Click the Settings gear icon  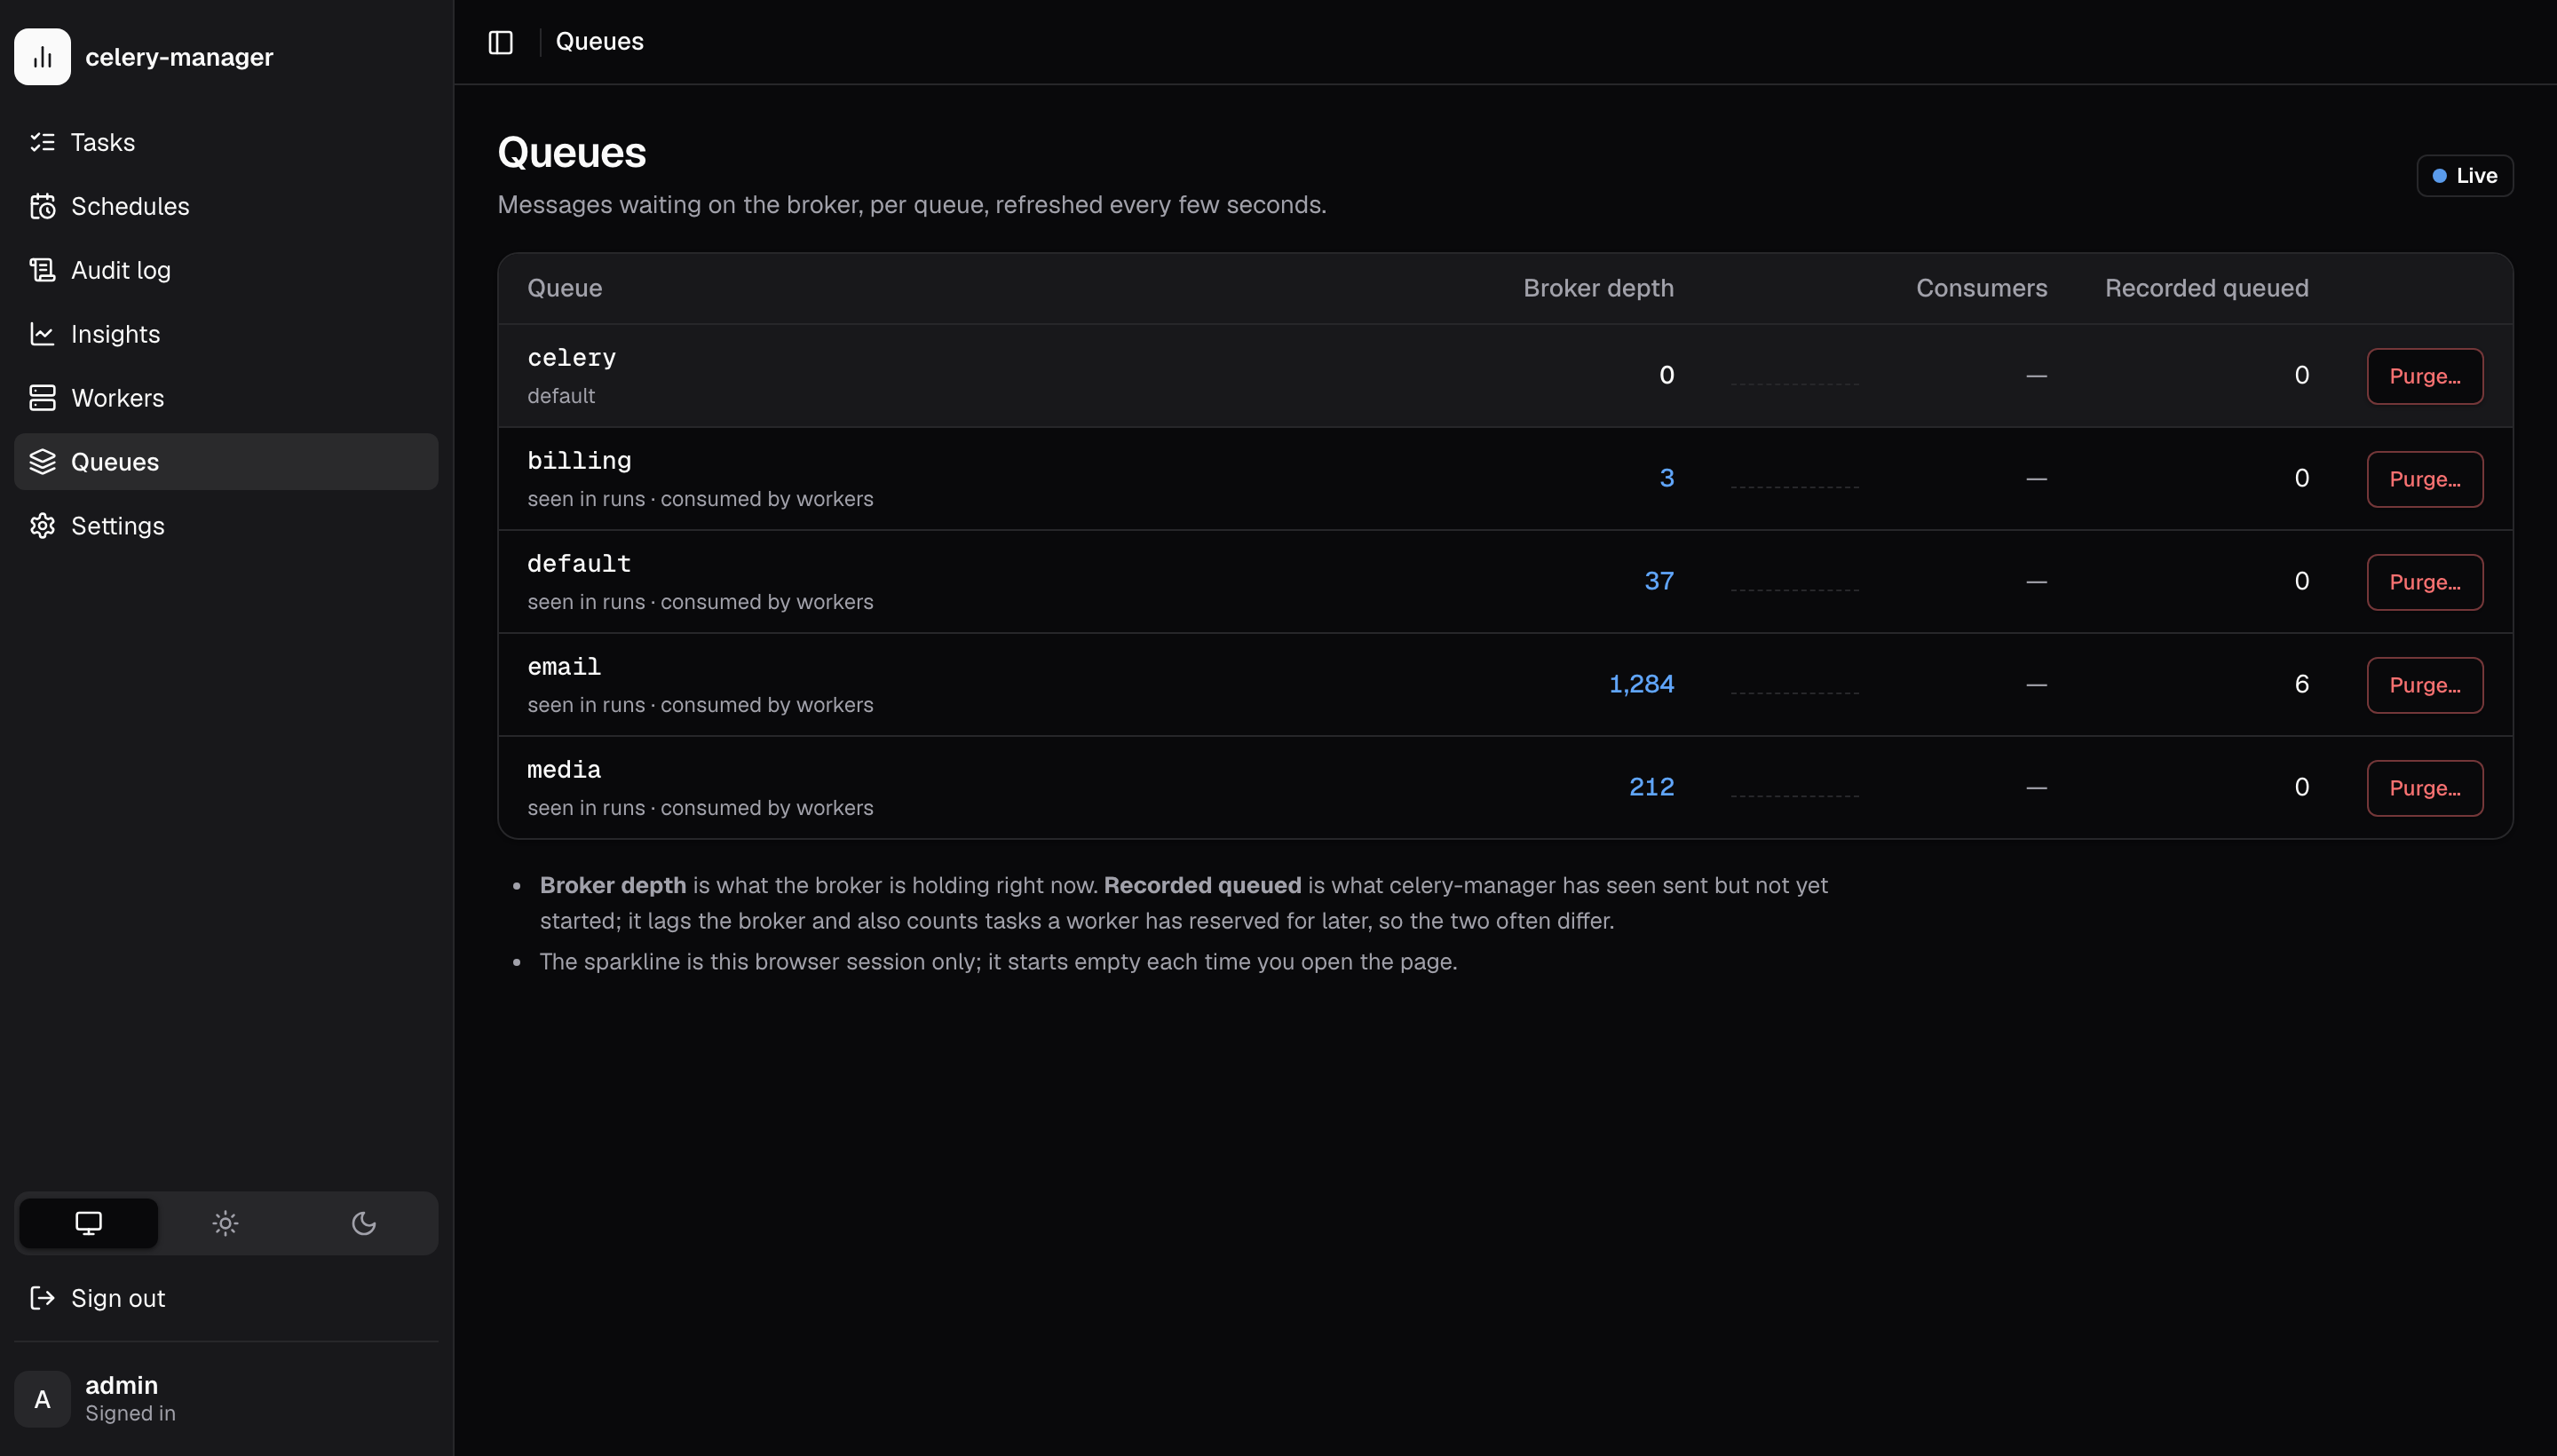[42, 526]
